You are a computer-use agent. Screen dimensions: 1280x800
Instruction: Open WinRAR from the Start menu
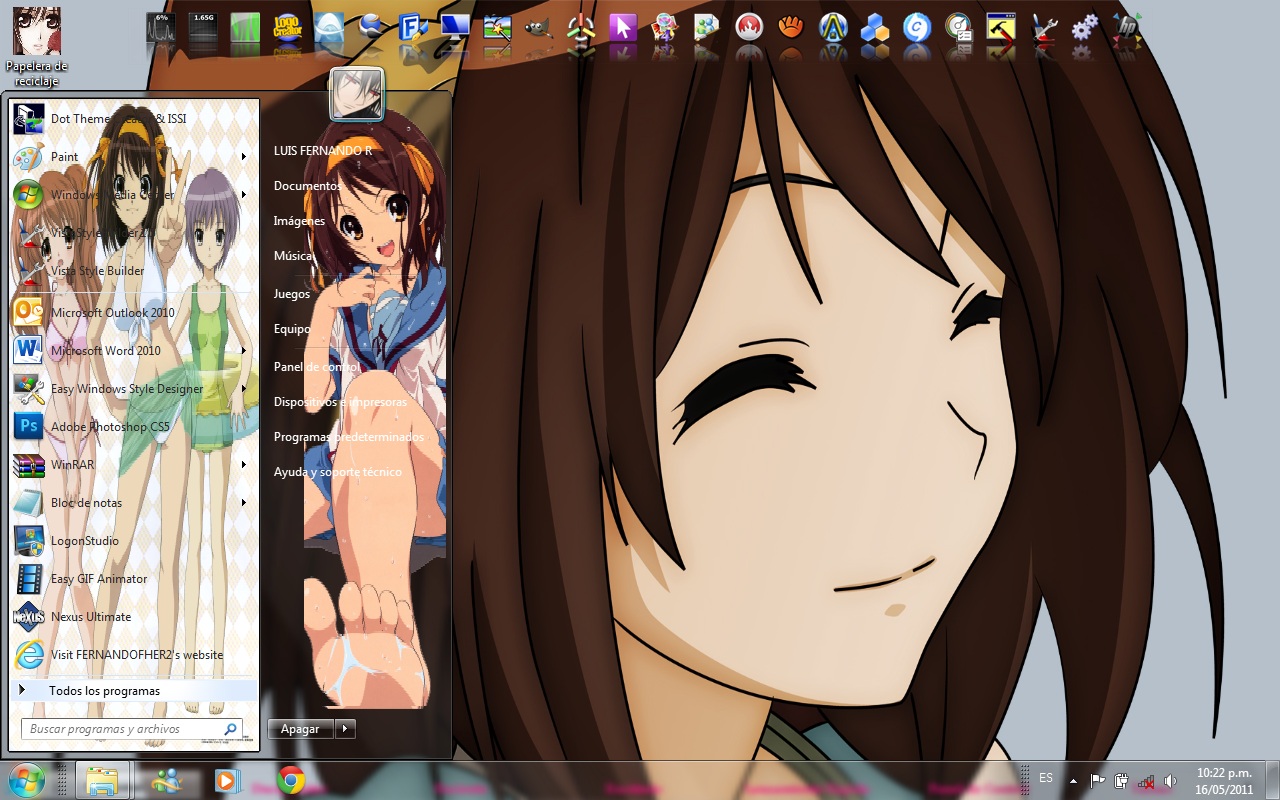tap(75, 464)
